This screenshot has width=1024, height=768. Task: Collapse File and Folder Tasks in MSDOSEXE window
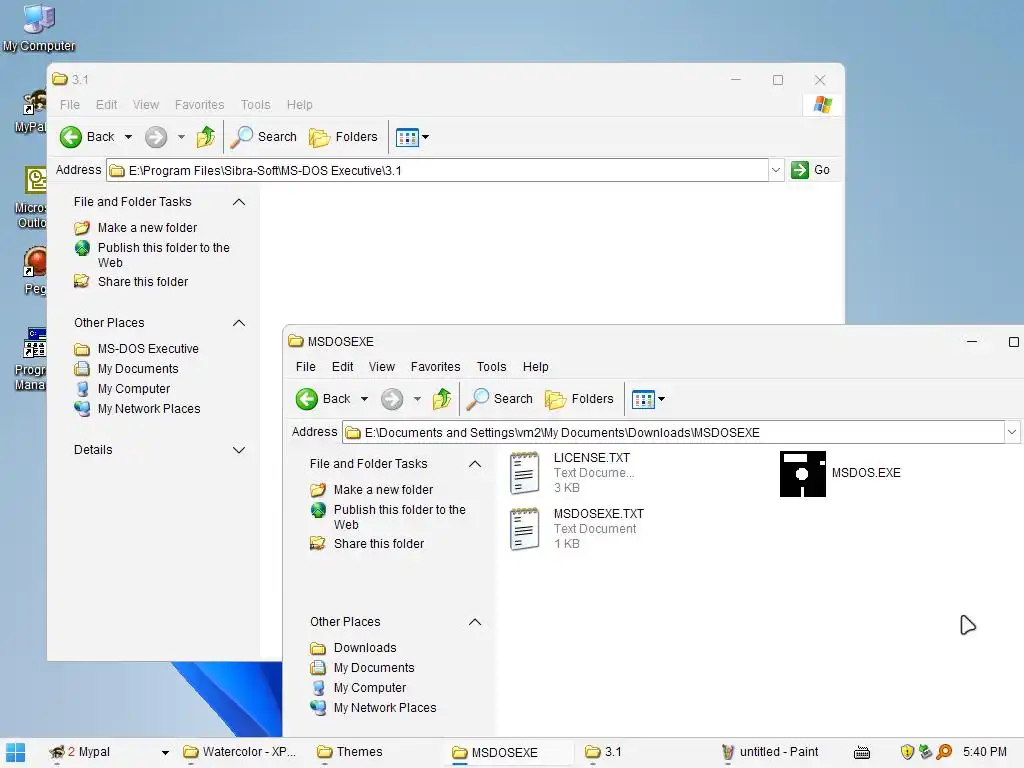pos(475,464)
